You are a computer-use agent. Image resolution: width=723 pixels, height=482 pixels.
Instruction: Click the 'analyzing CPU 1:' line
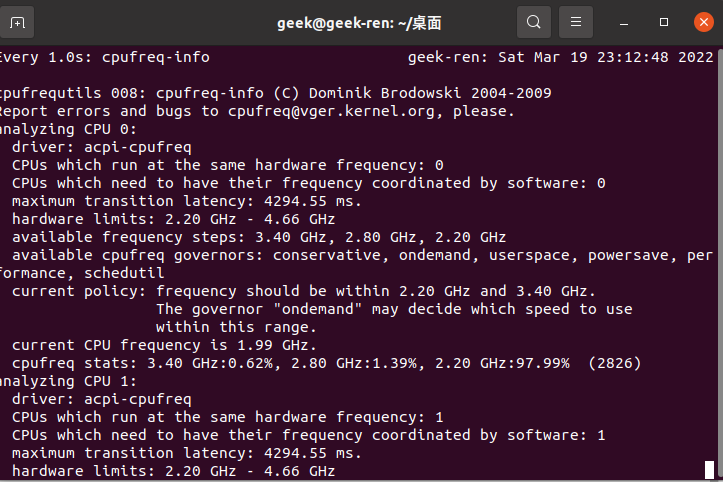pos(68,381)
